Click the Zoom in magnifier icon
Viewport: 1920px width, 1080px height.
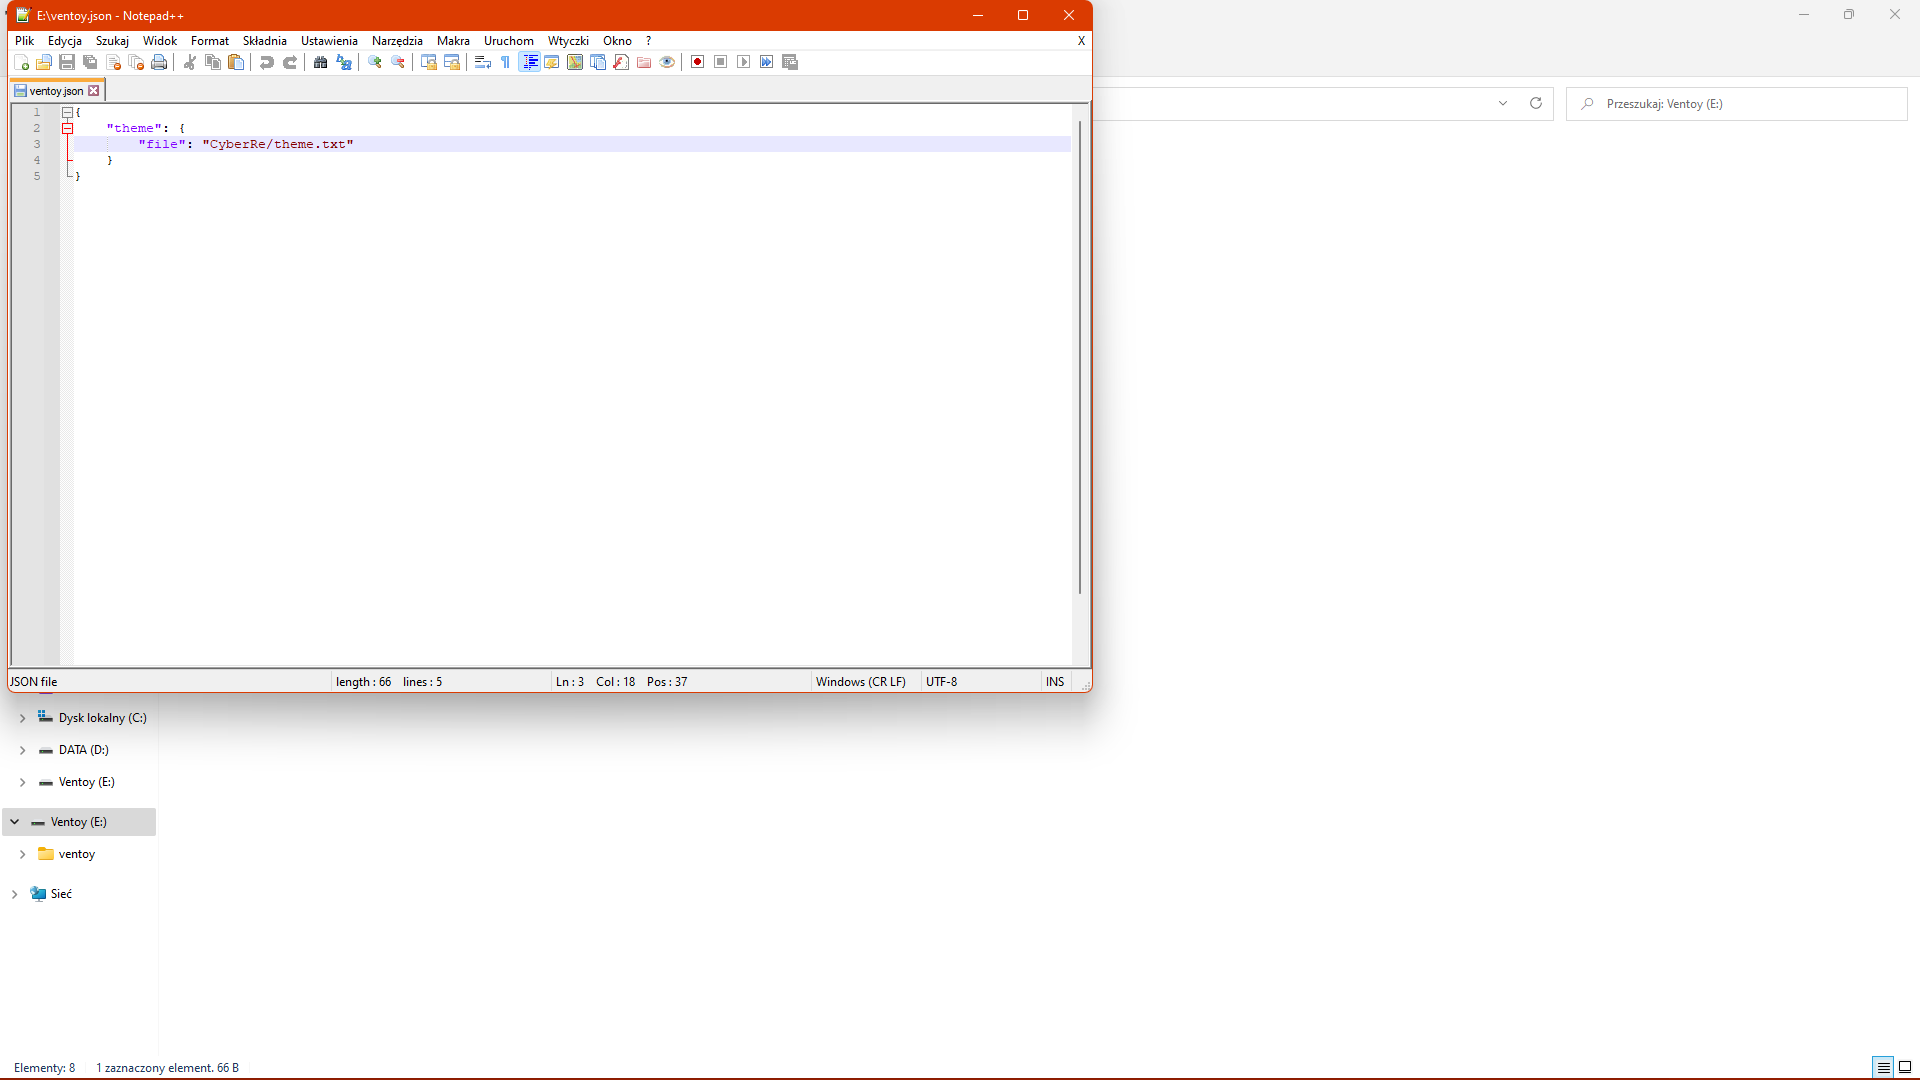(375, 62)
